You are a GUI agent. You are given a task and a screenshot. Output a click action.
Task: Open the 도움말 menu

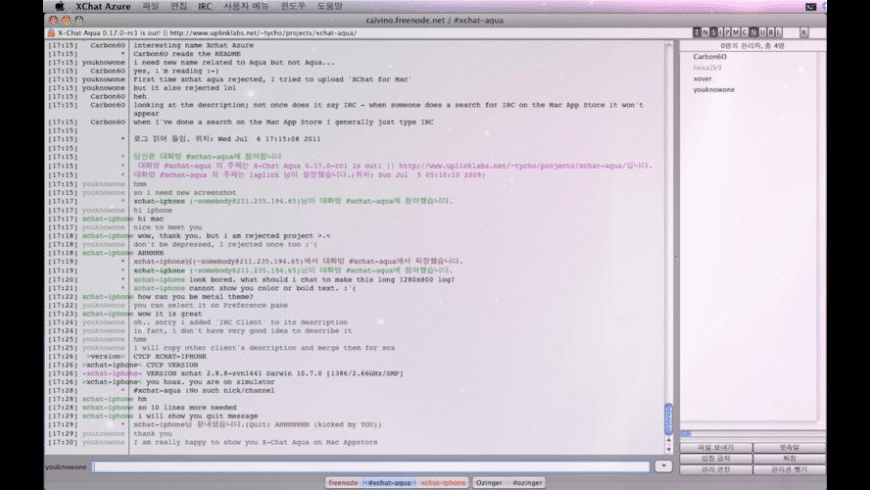[x=330, y=7]
